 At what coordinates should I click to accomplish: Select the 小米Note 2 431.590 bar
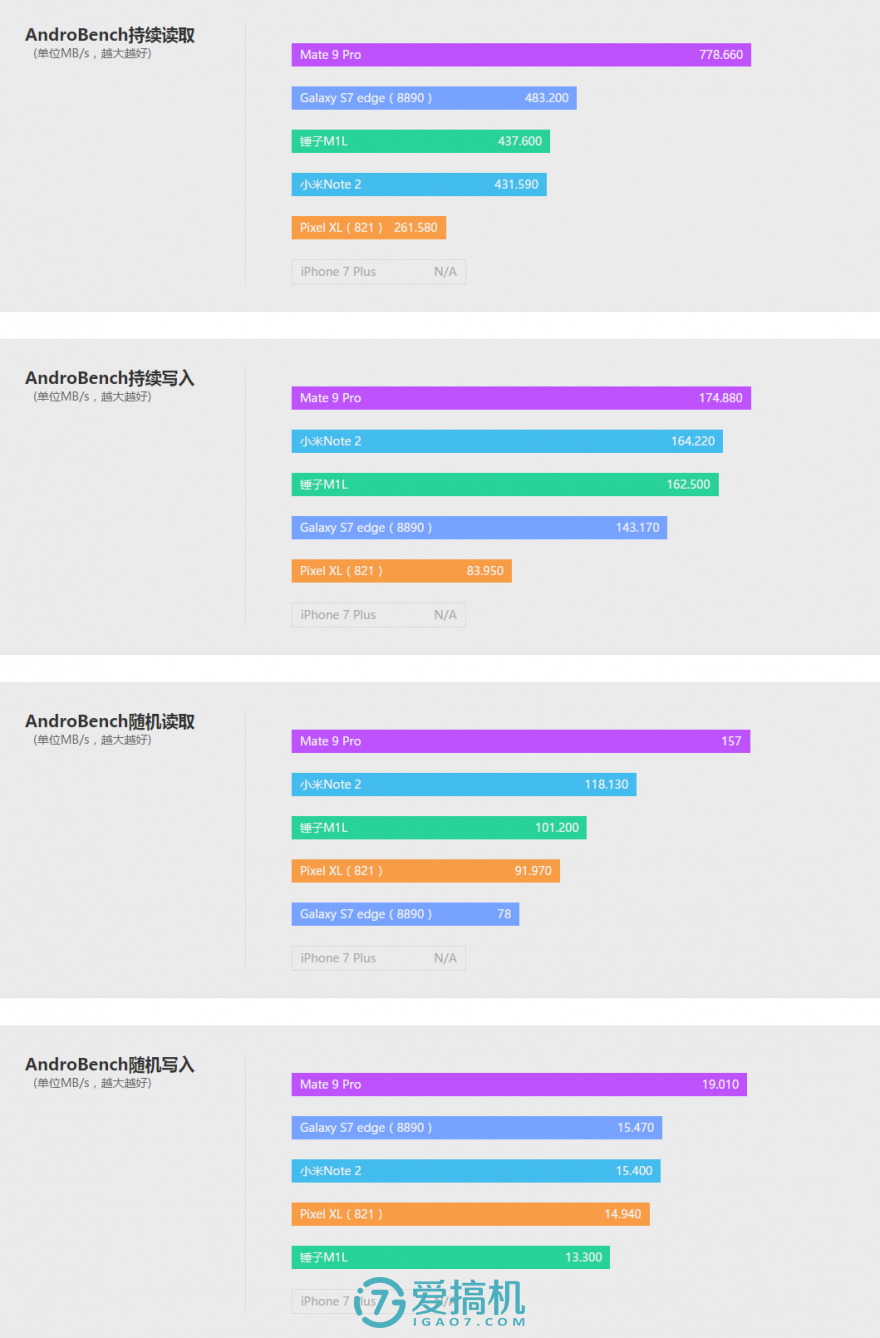click(x=419, y=184)
